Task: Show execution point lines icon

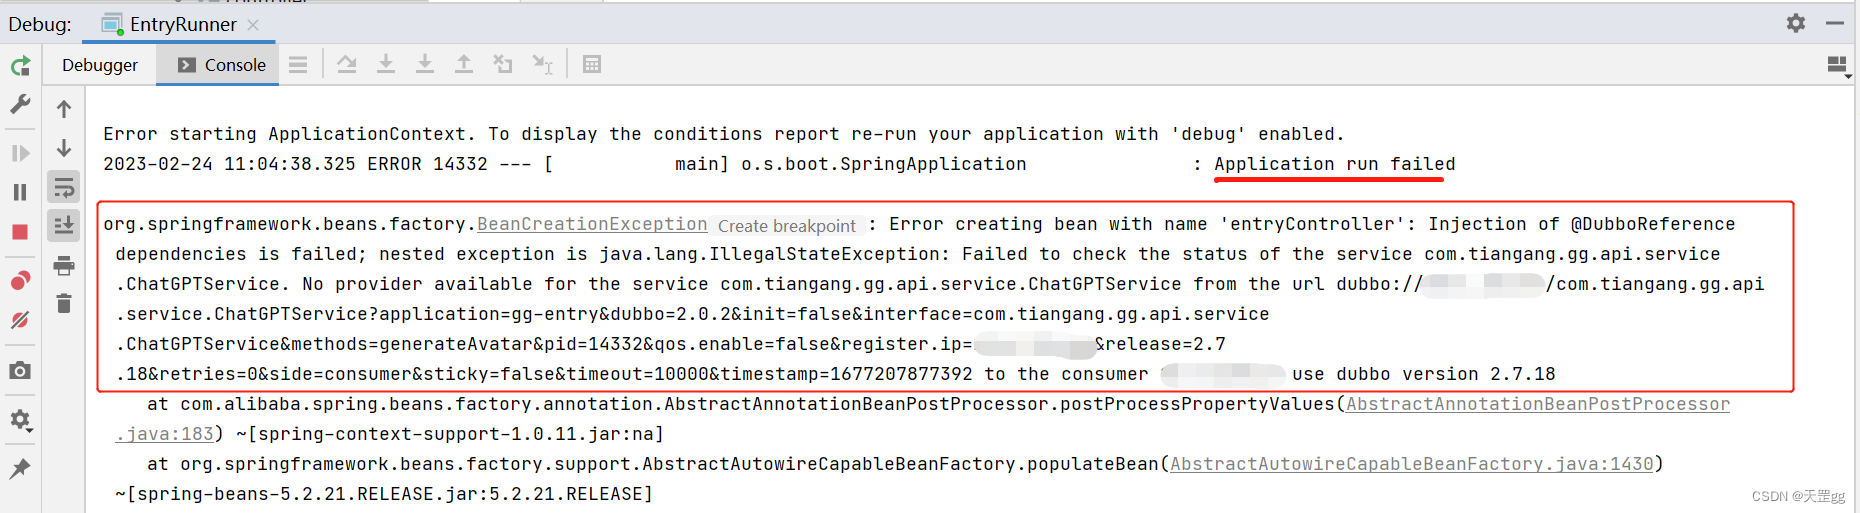Action: pos(298,65)
